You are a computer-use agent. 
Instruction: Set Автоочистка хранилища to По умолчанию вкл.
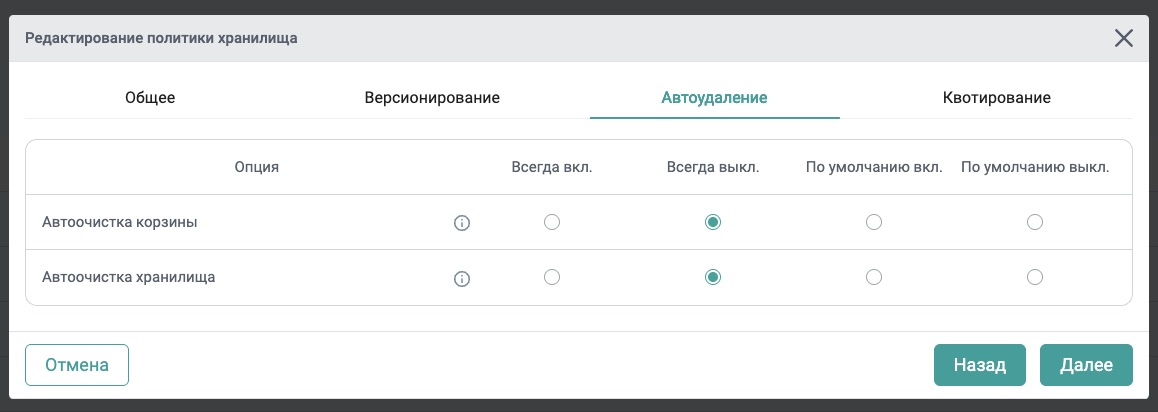(x=874, y=277)
